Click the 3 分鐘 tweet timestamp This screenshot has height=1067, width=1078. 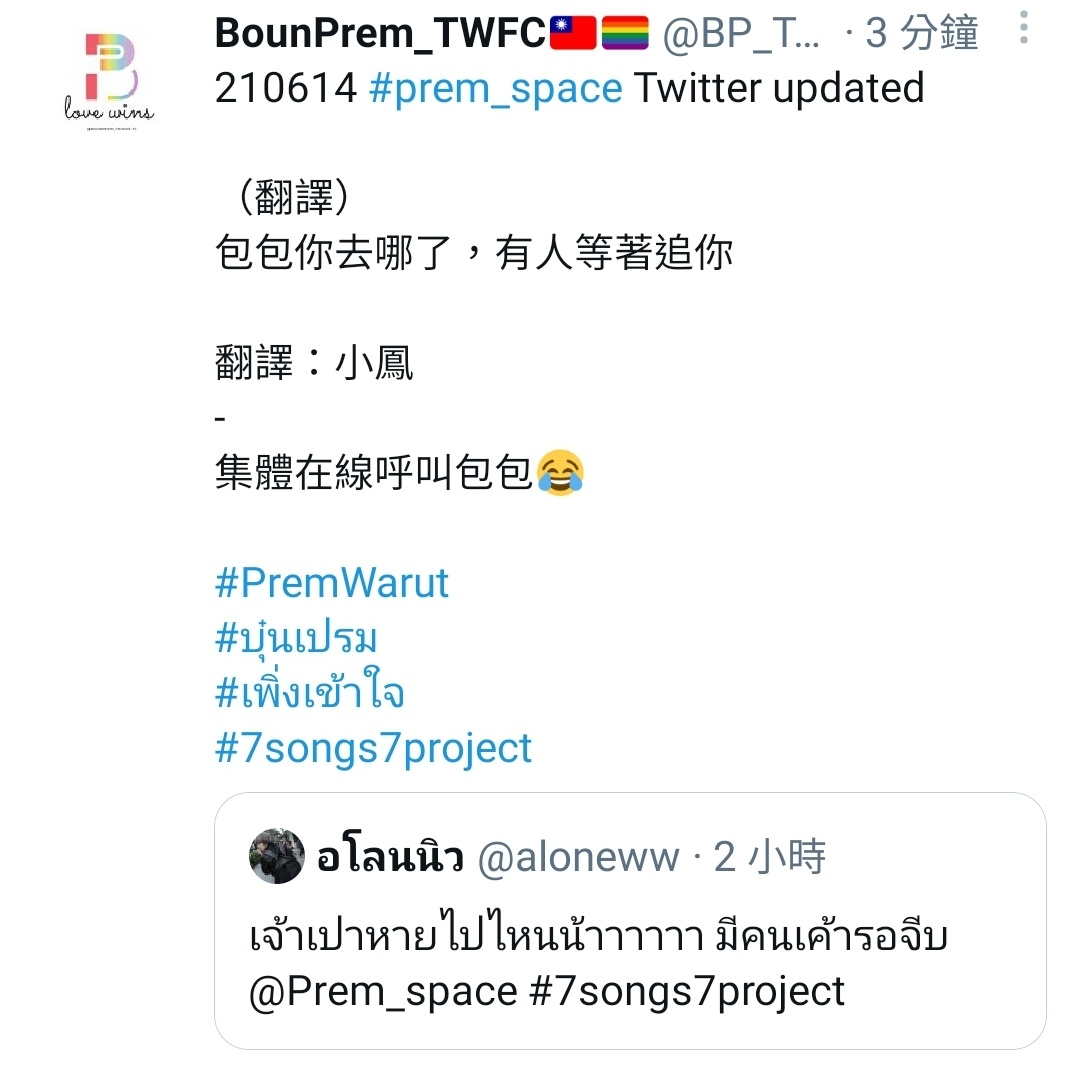pyautogui.click(x=922, y=32)
